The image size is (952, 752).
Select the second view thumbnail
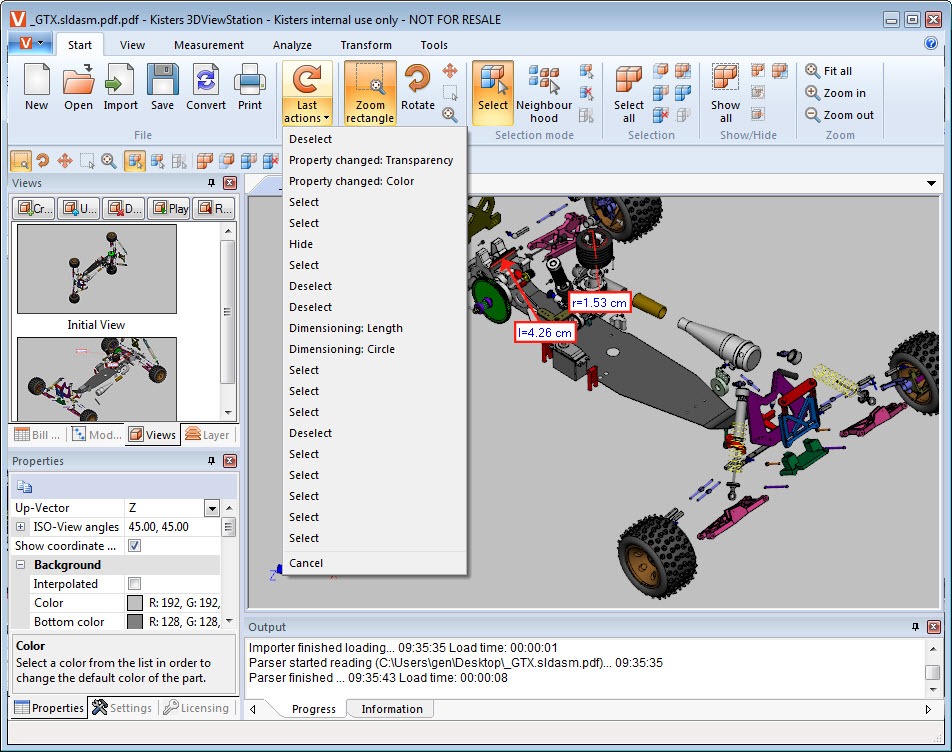[x=97, y=379]
